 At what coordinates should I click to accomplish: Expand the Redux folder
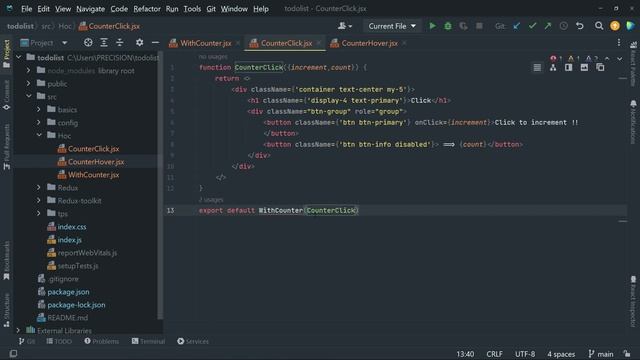pos(39,187)
